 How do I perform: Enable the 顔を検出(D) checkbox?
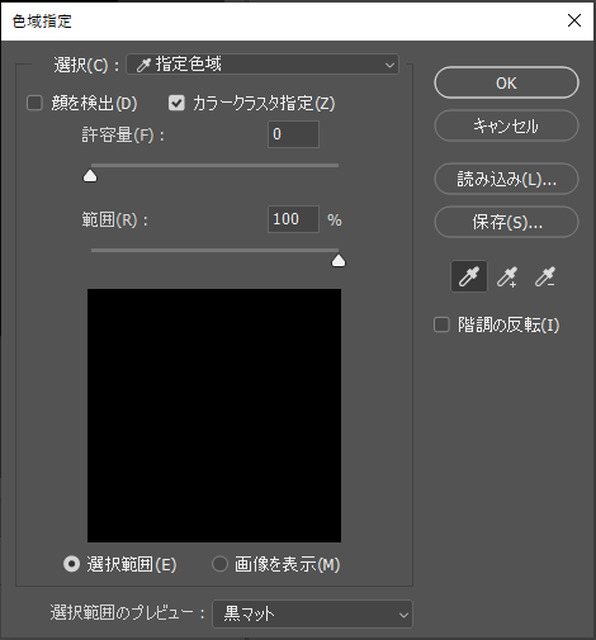click(x=35, y=103)
